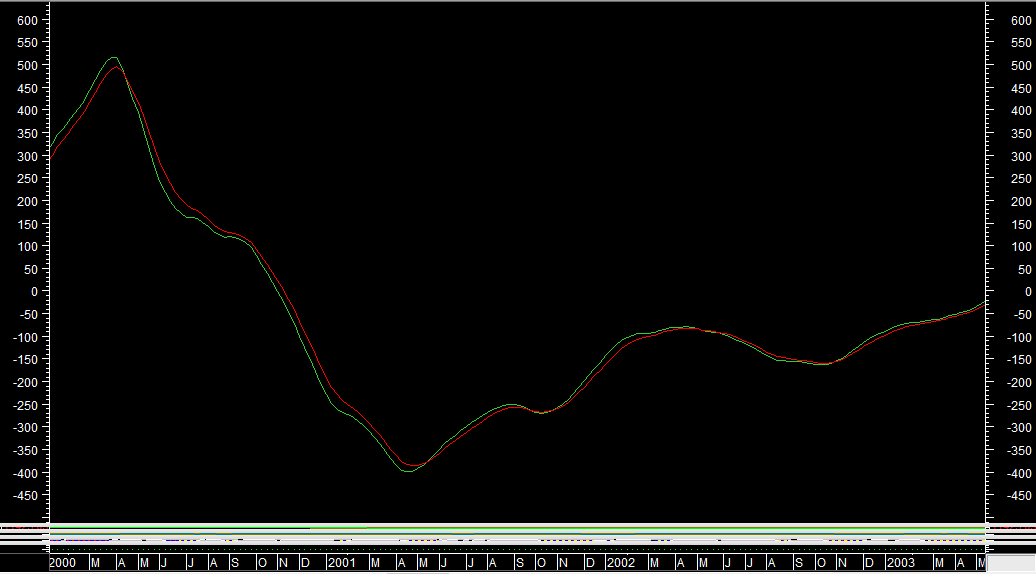The width and height of the screenshot is (1036, 574).
Task: Click the 500 label on the right axis
Action: (x=1019, y=65)
